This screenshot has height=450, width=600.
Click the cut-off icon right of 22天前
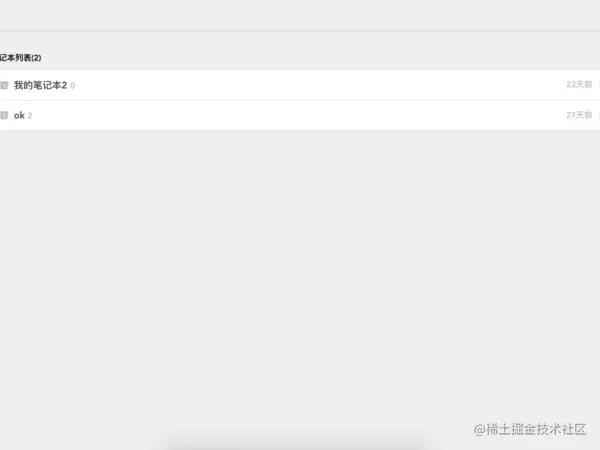pos(599,85)
